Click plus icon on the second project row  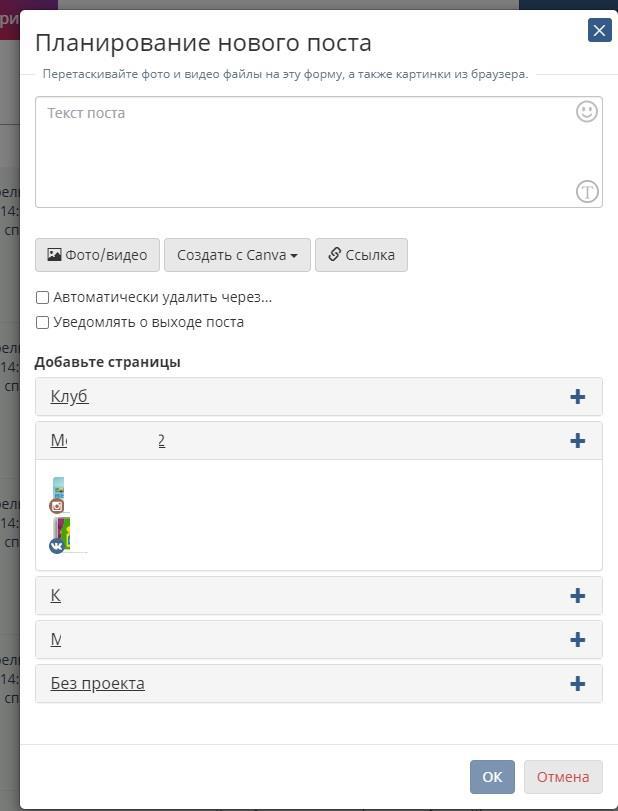tap(577, 441)
